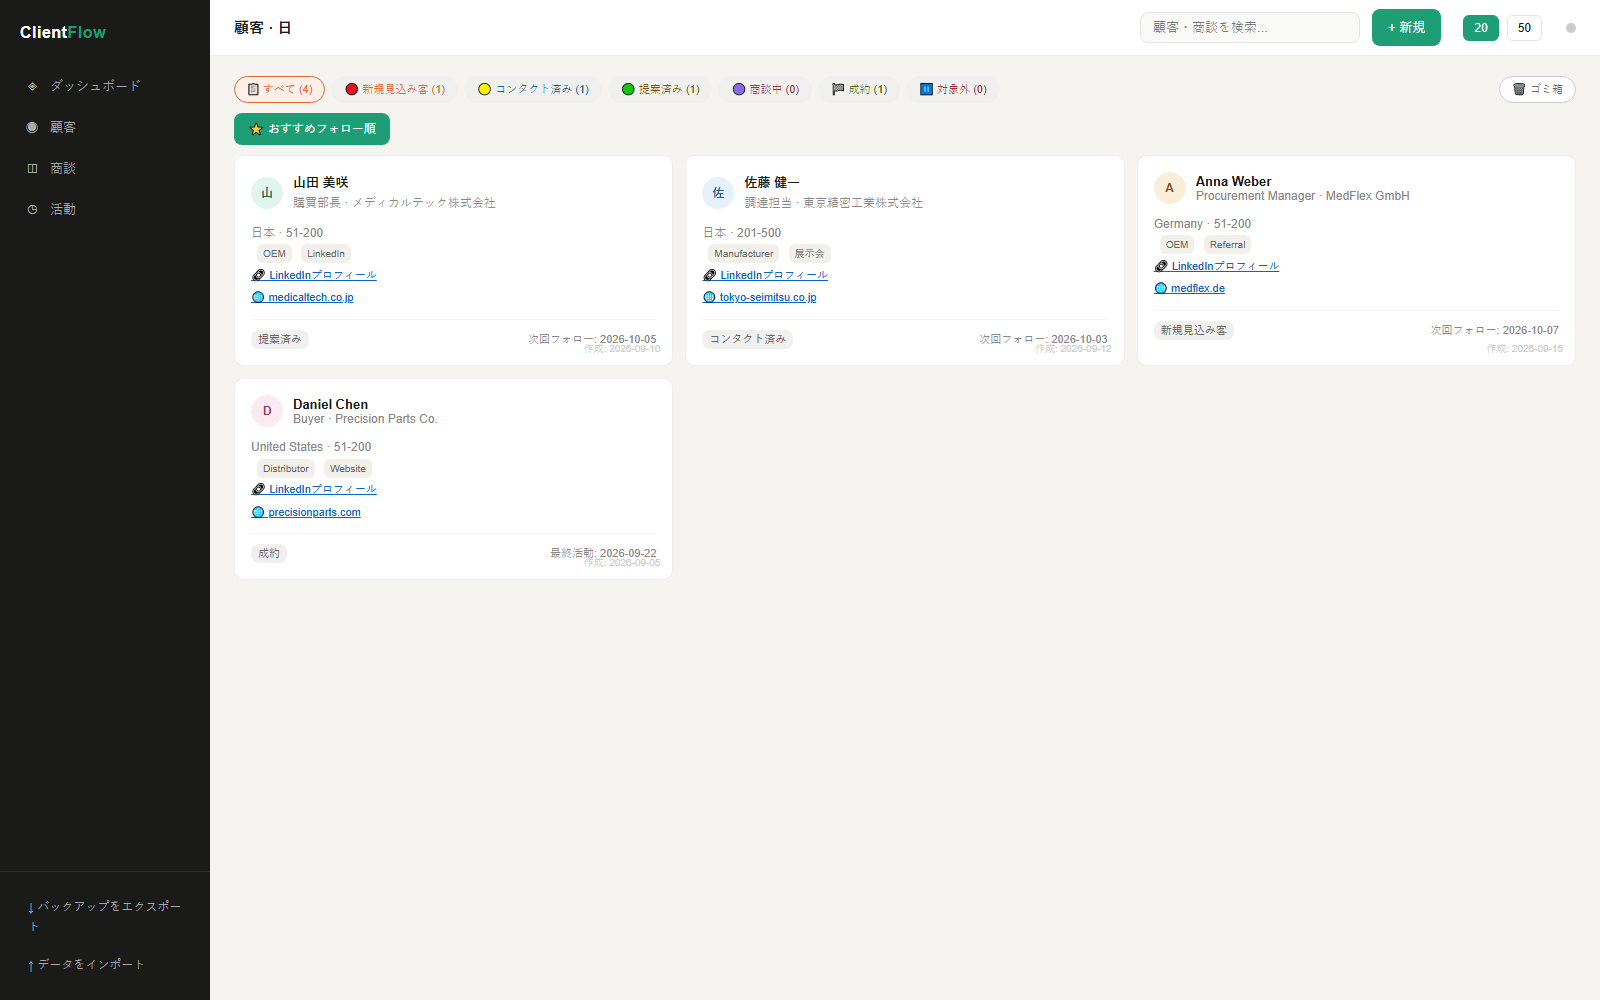Click the 山 avatar of 山田 美咲
This screenshot has width=1600, height=1000.
coord(267,192)
